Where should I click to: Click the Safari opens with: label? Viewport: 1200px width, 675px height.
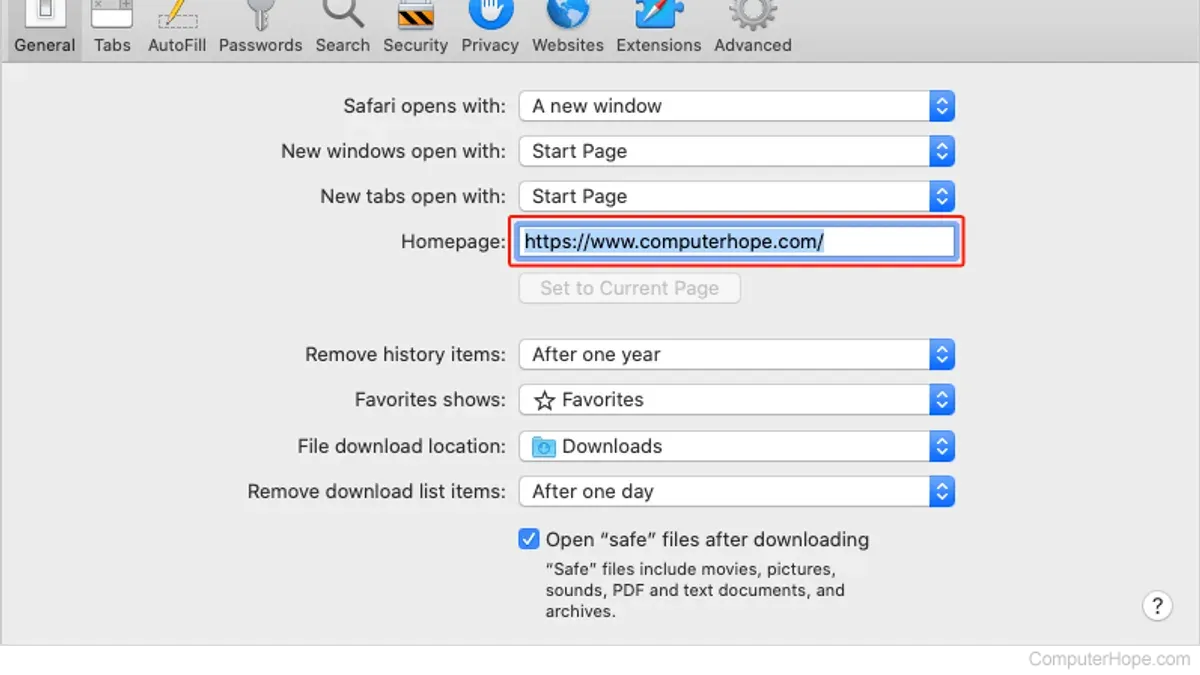click(x=425, y=106)
